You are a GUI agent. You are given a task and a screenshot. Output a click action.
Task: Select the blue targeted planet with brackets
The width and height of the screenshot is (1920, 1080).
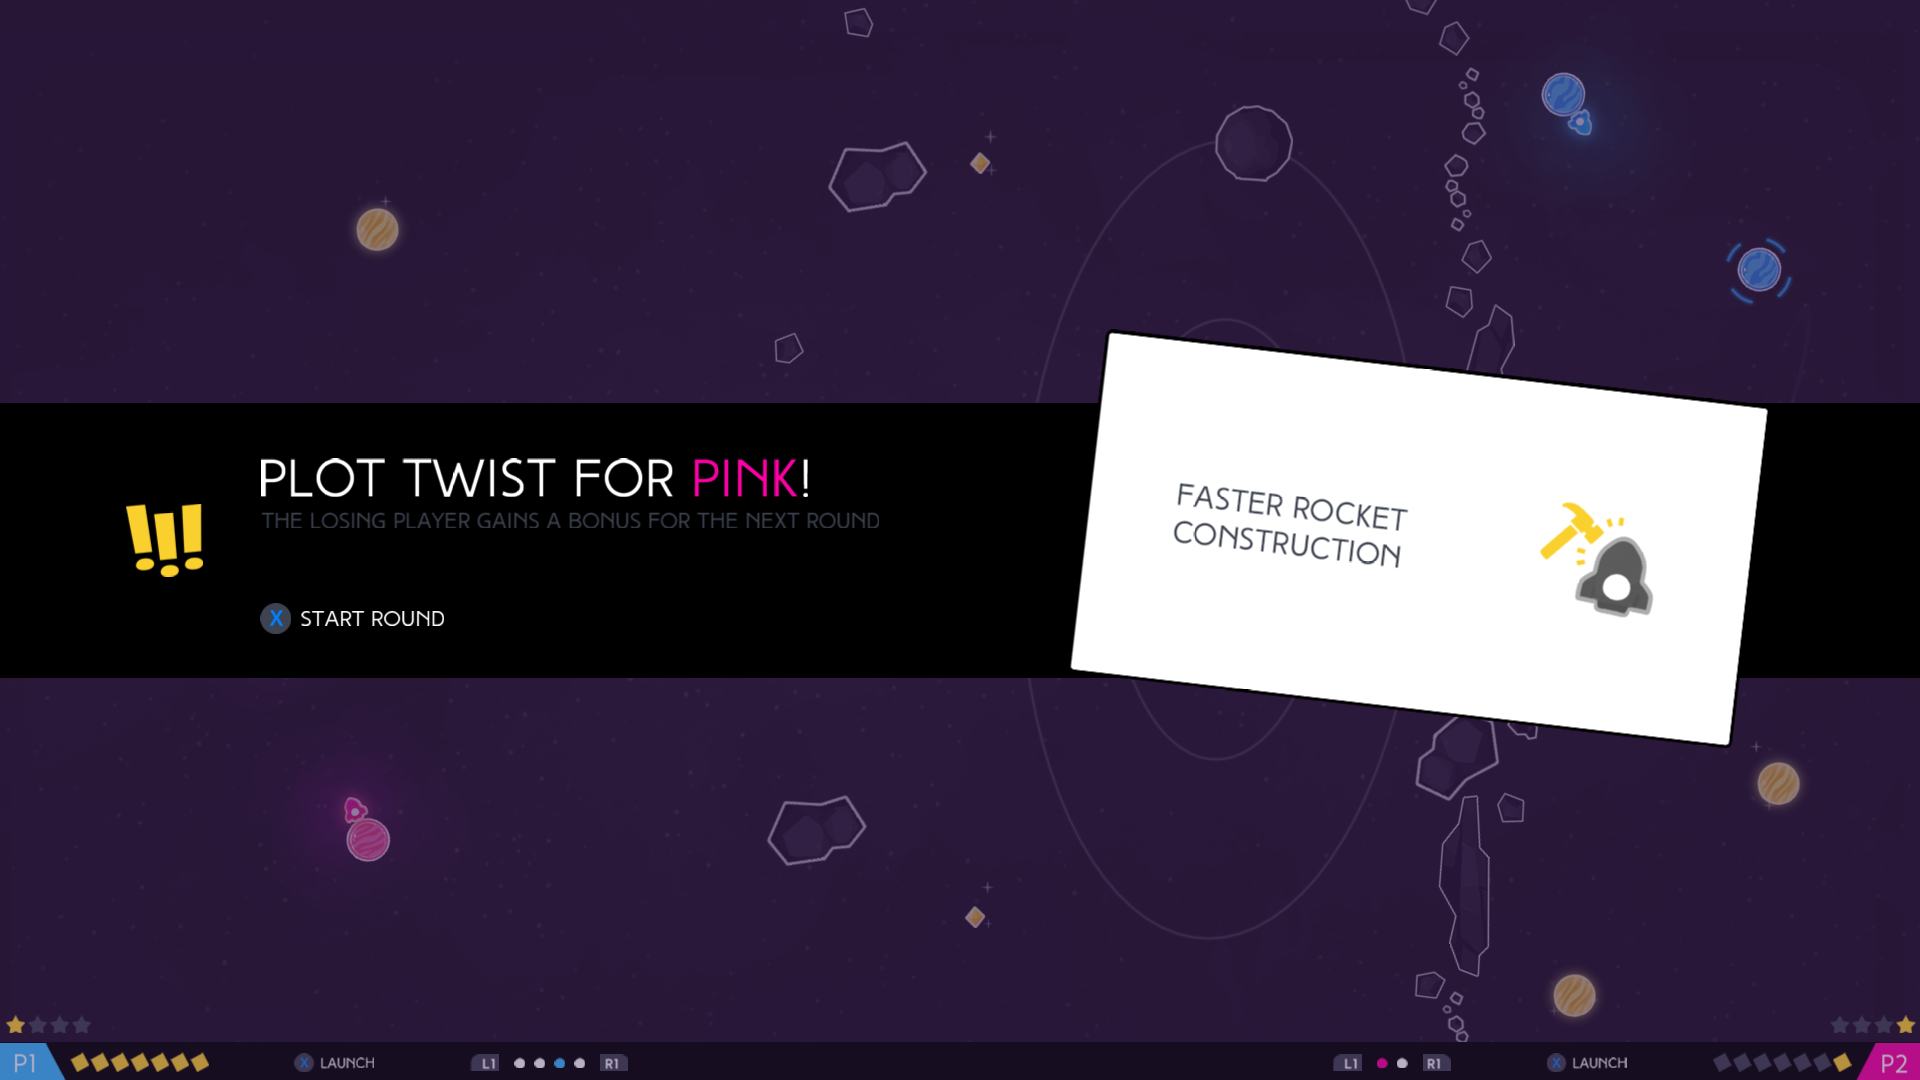pyautogui.click(x=1759, y=270)
